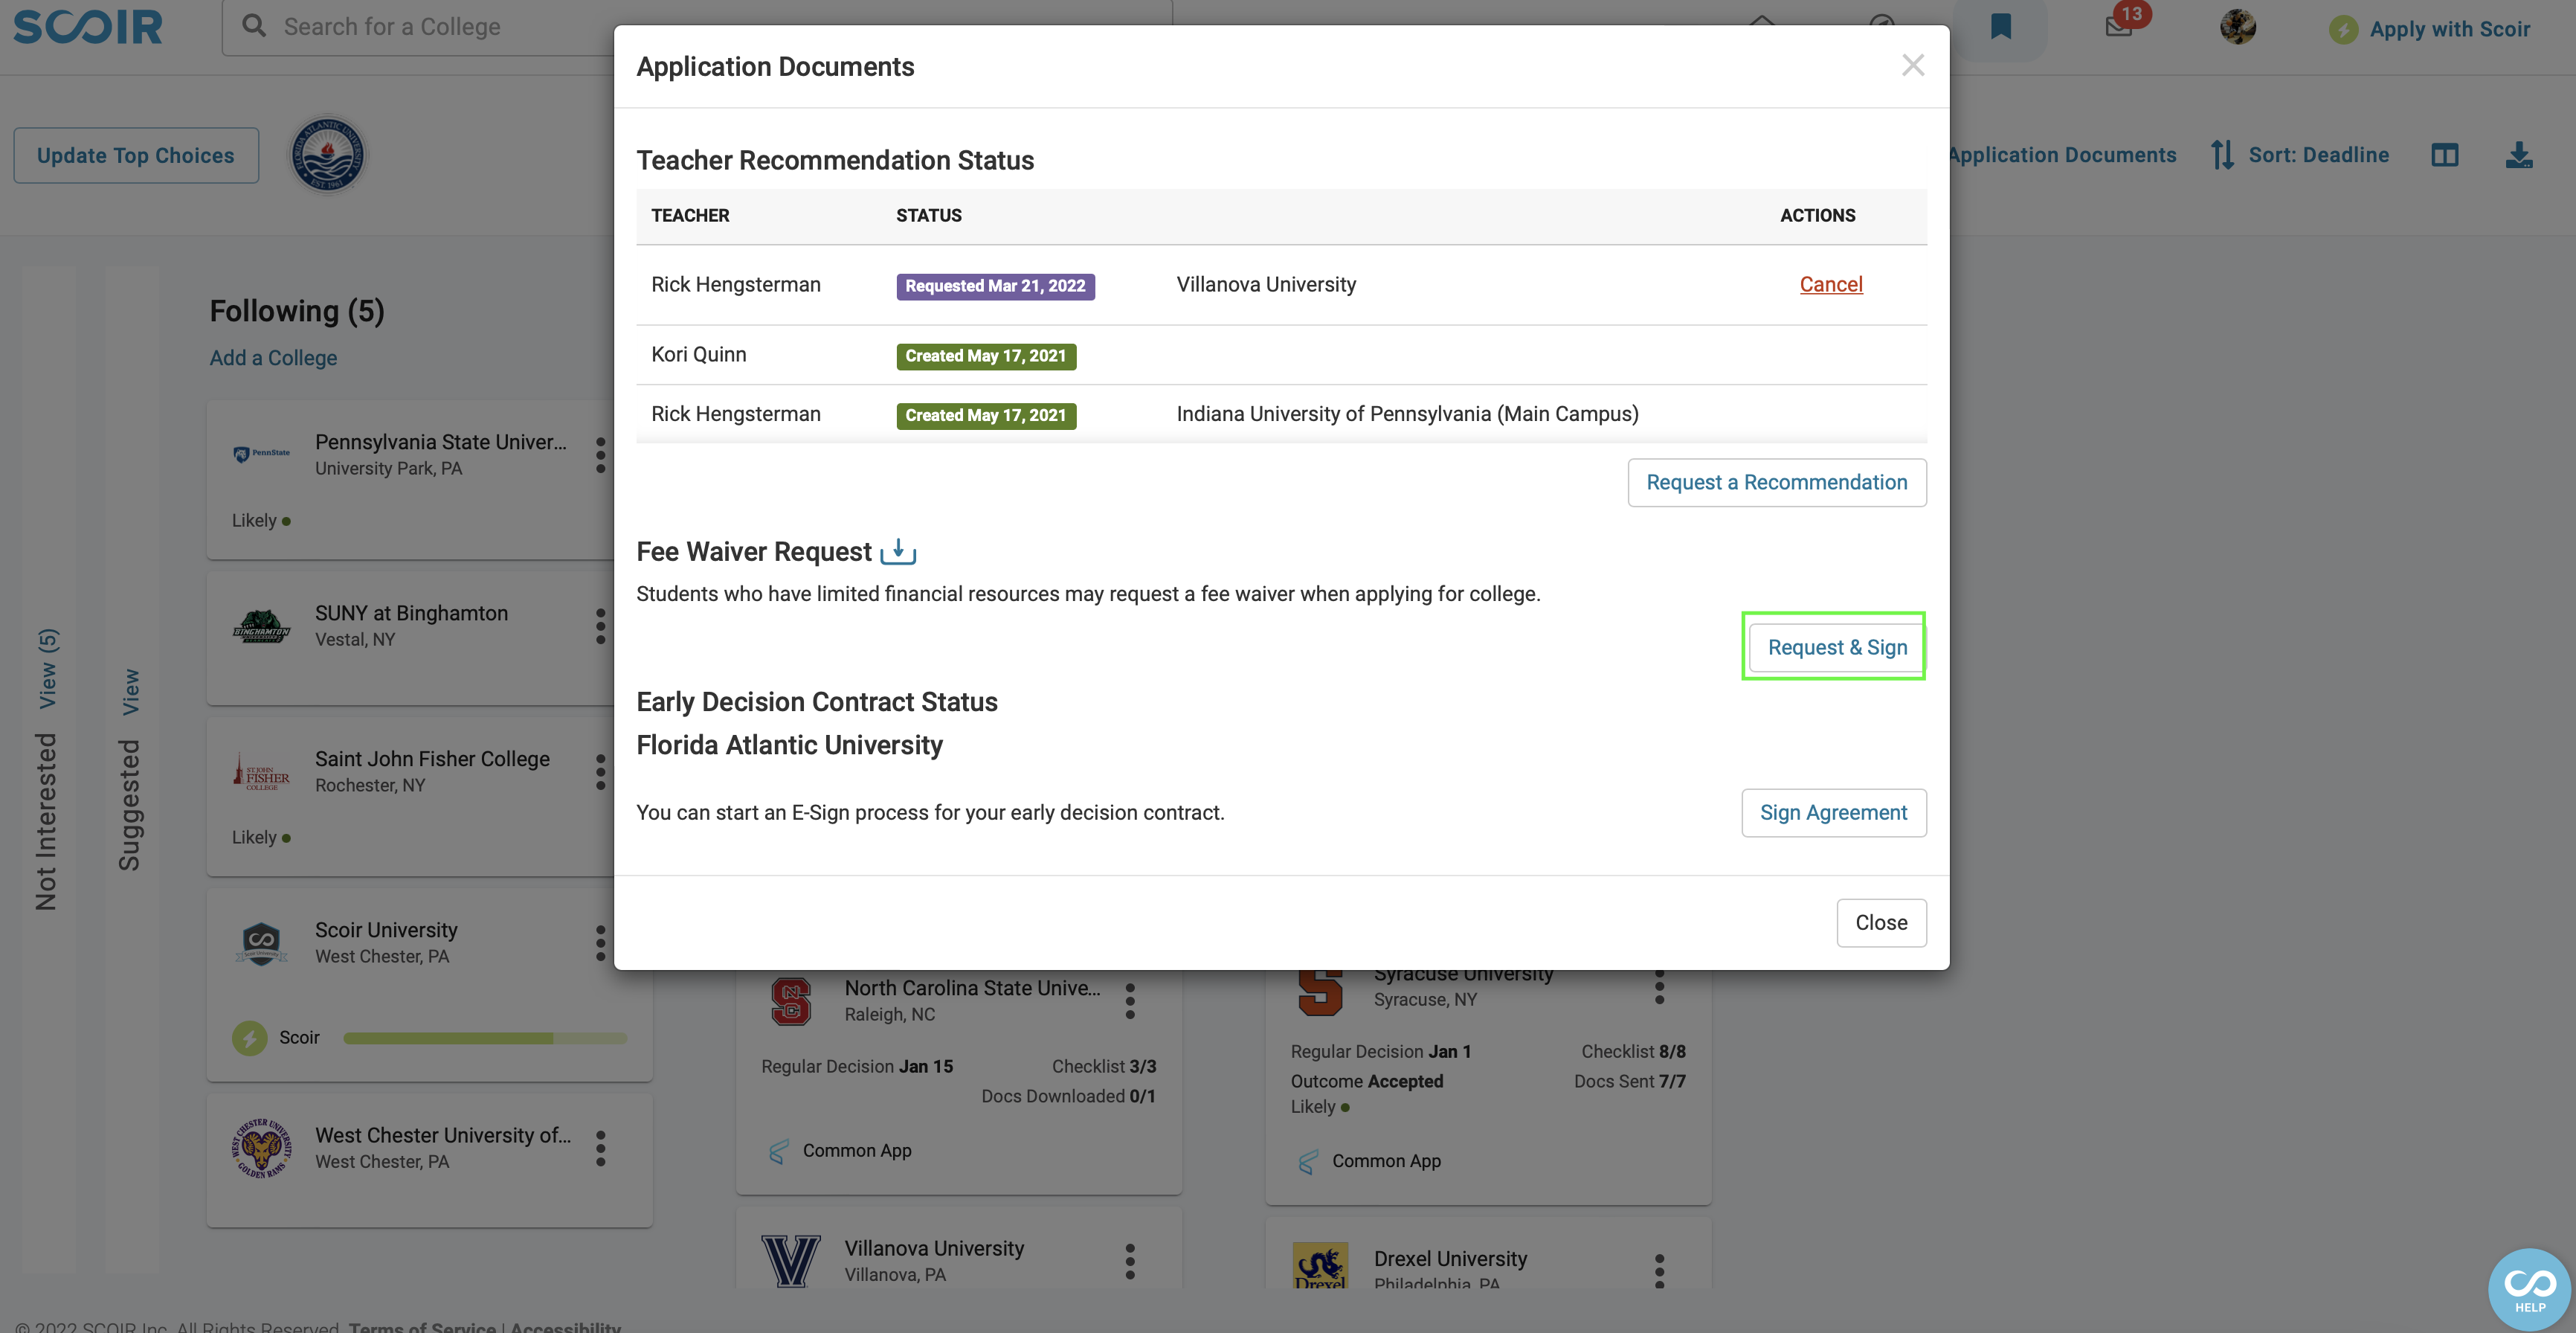Click the Following (5) heading

click(297, 311)
